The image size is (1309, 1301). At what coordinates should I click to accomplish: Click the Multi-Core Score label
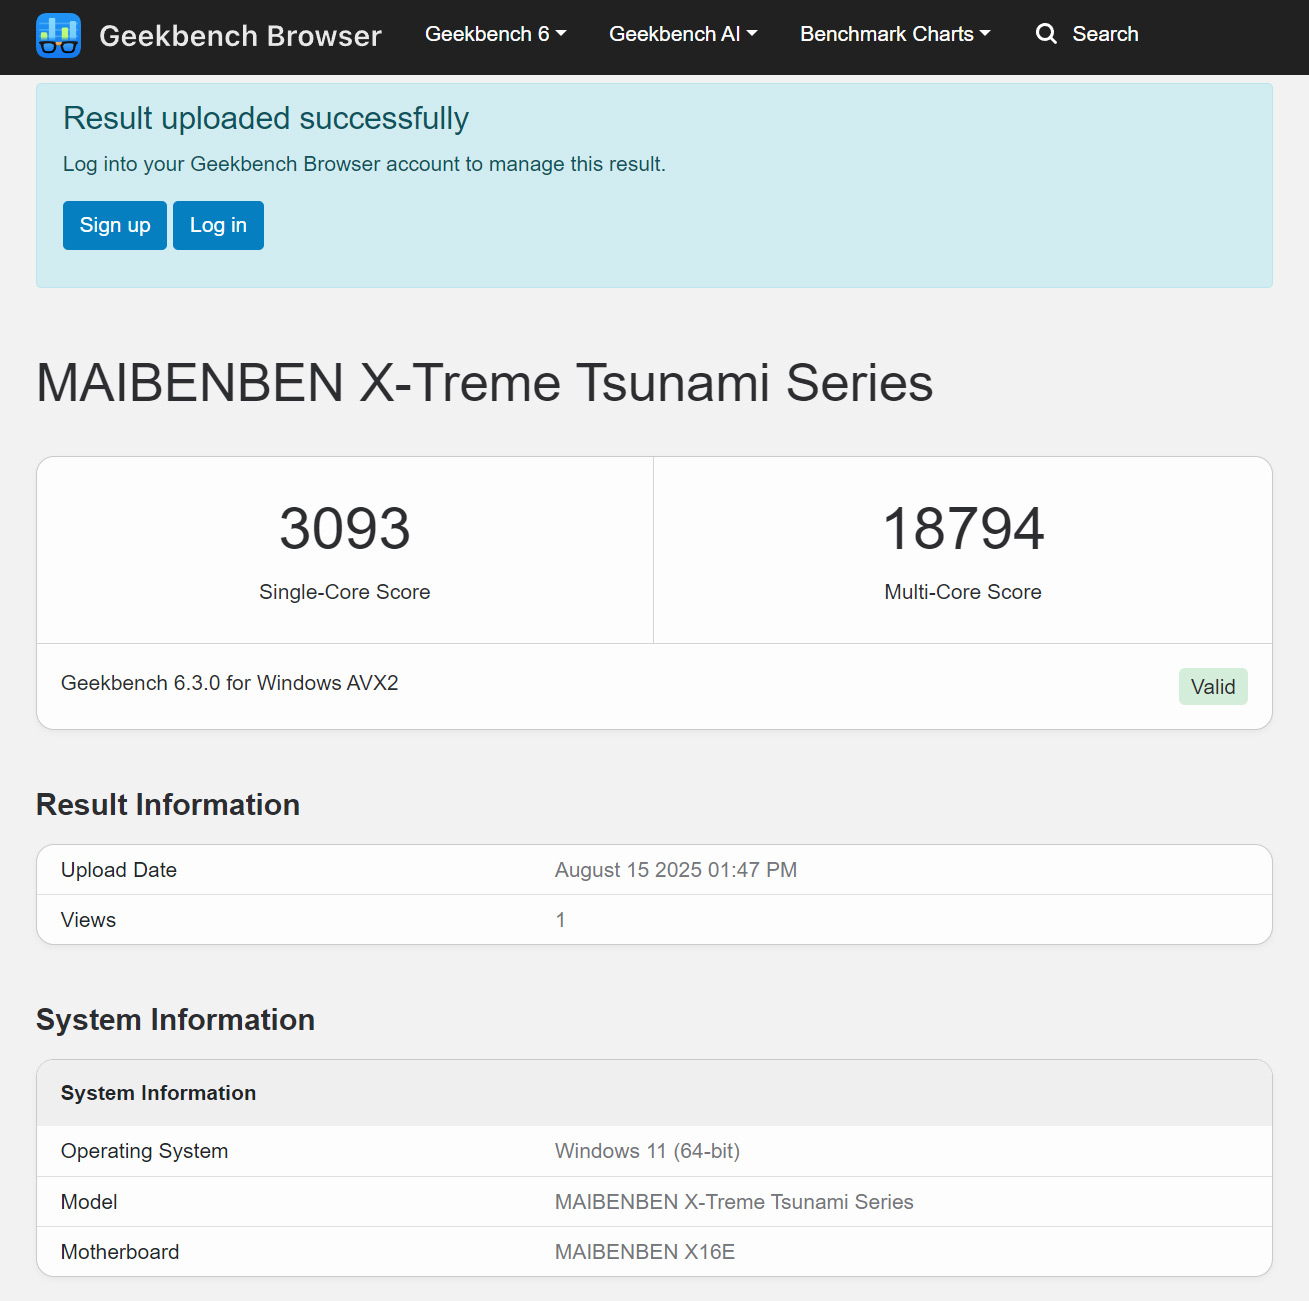pyautogui.click(x=963, y=592)
